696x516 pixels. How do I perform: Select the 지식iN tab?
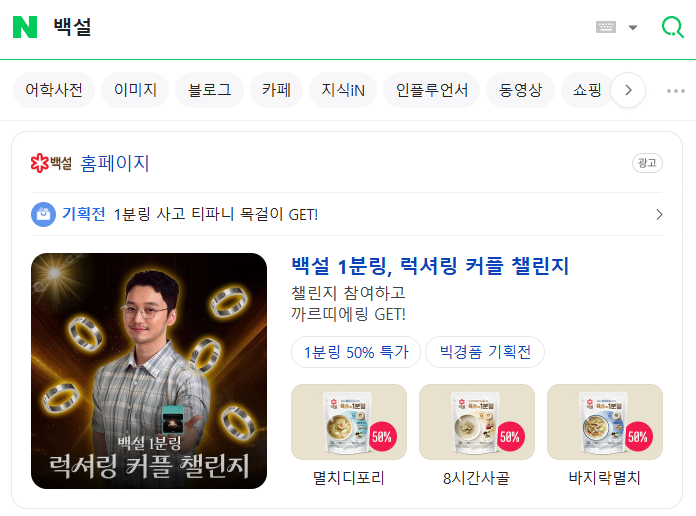click(x=343, y=90)
